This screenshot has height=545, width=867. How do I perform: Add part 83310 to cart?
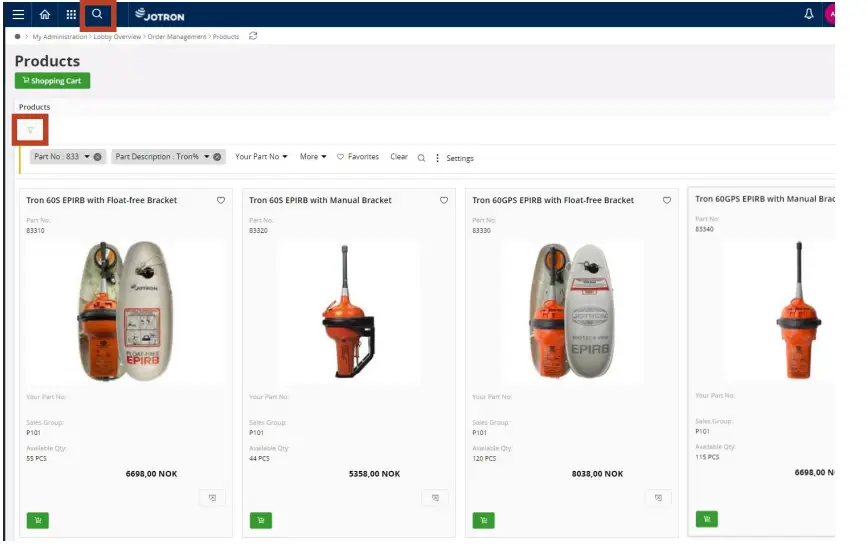pyautogui.click(x=38, y=520)
